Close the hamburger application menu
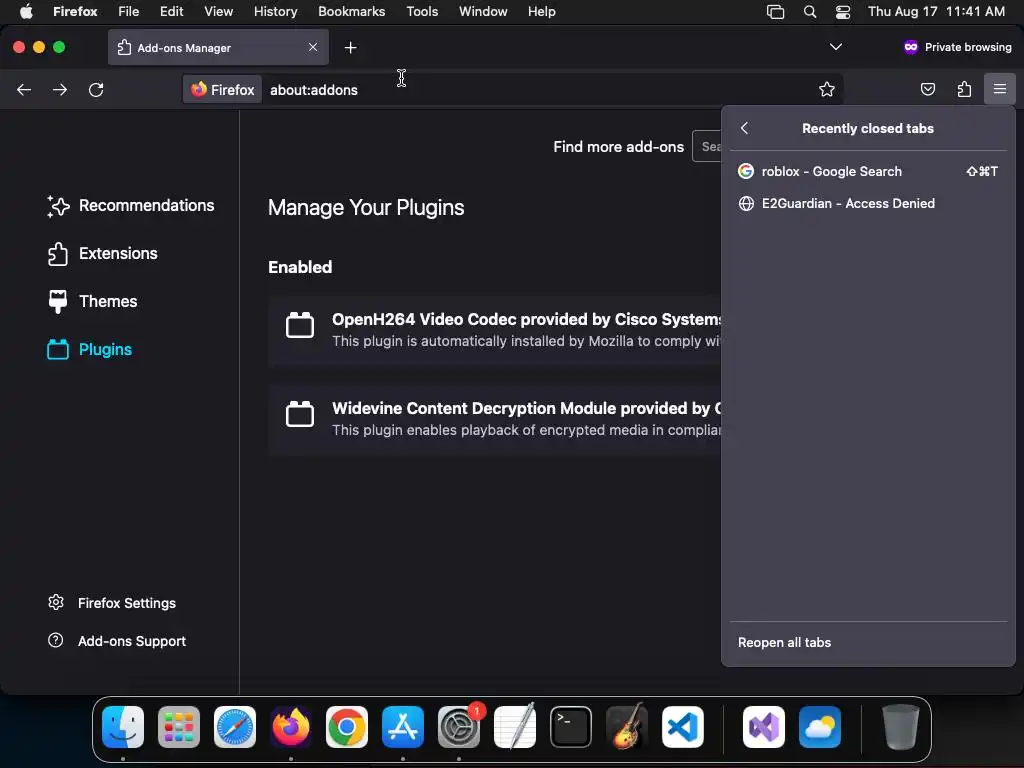This screenshot has height=768, width=1024. tap(1000, 89)
